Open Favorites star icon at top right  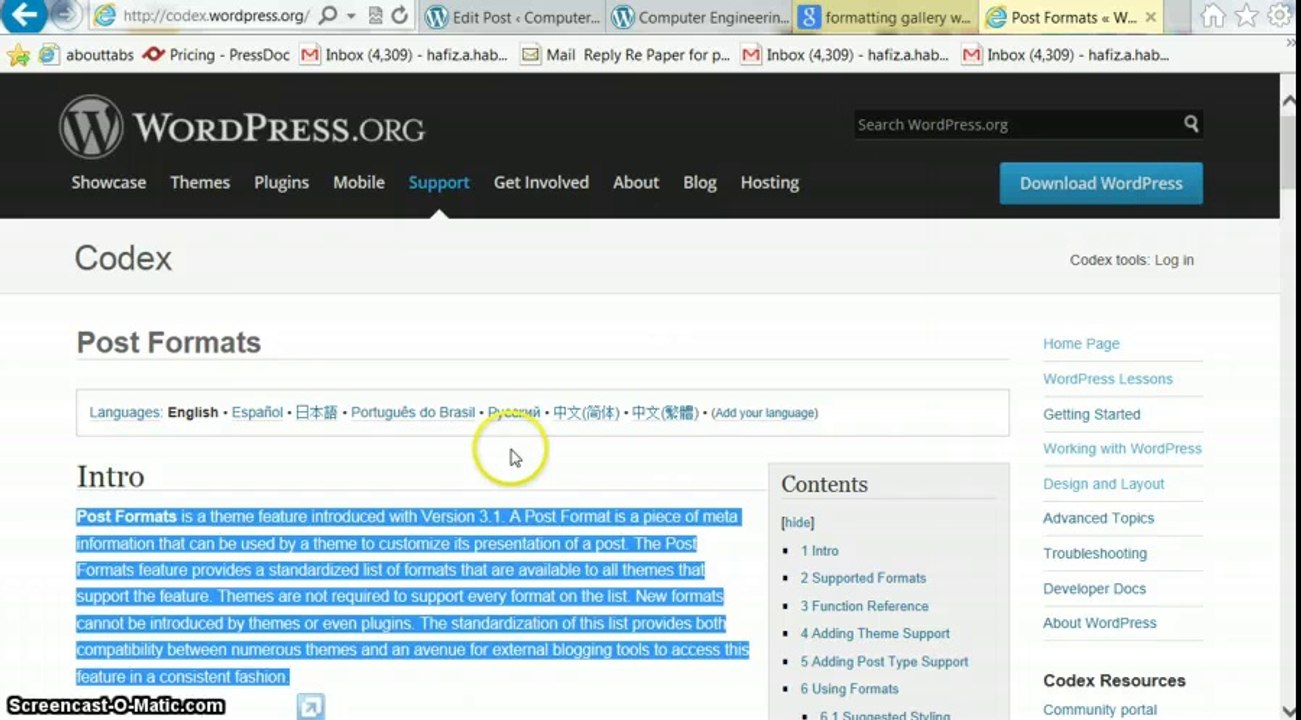[1246, 16]
